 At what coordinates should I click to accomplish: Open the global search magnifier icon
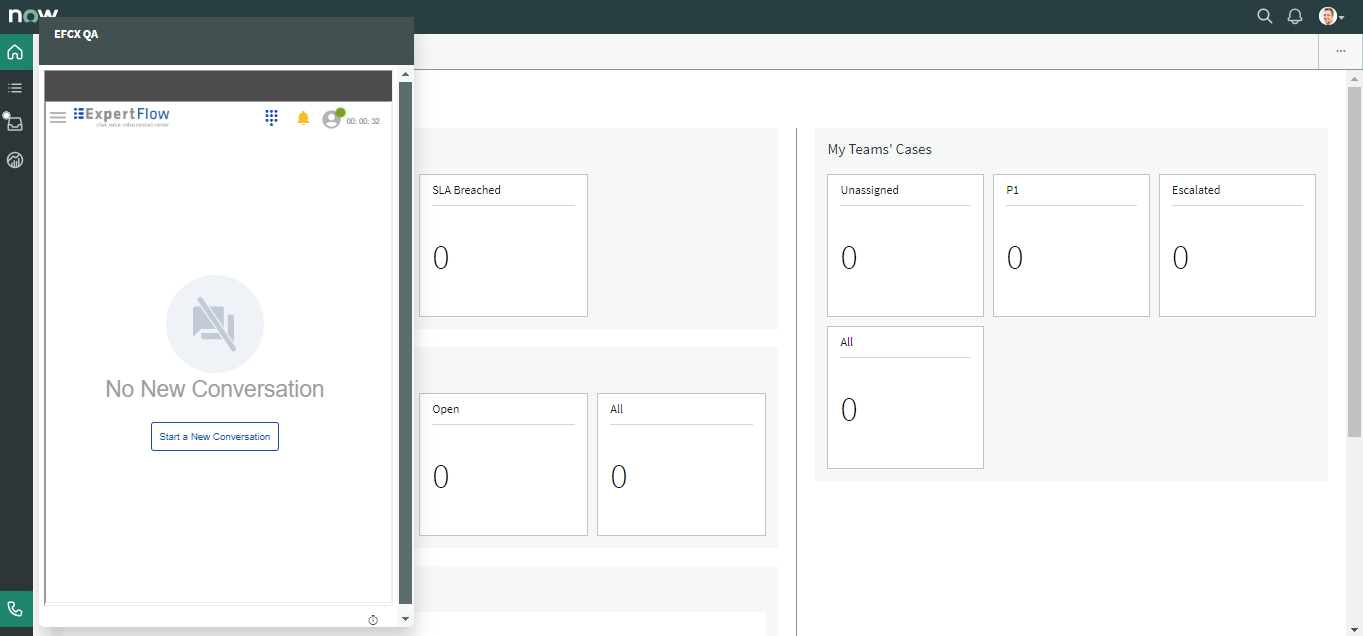pos(1264,16)
